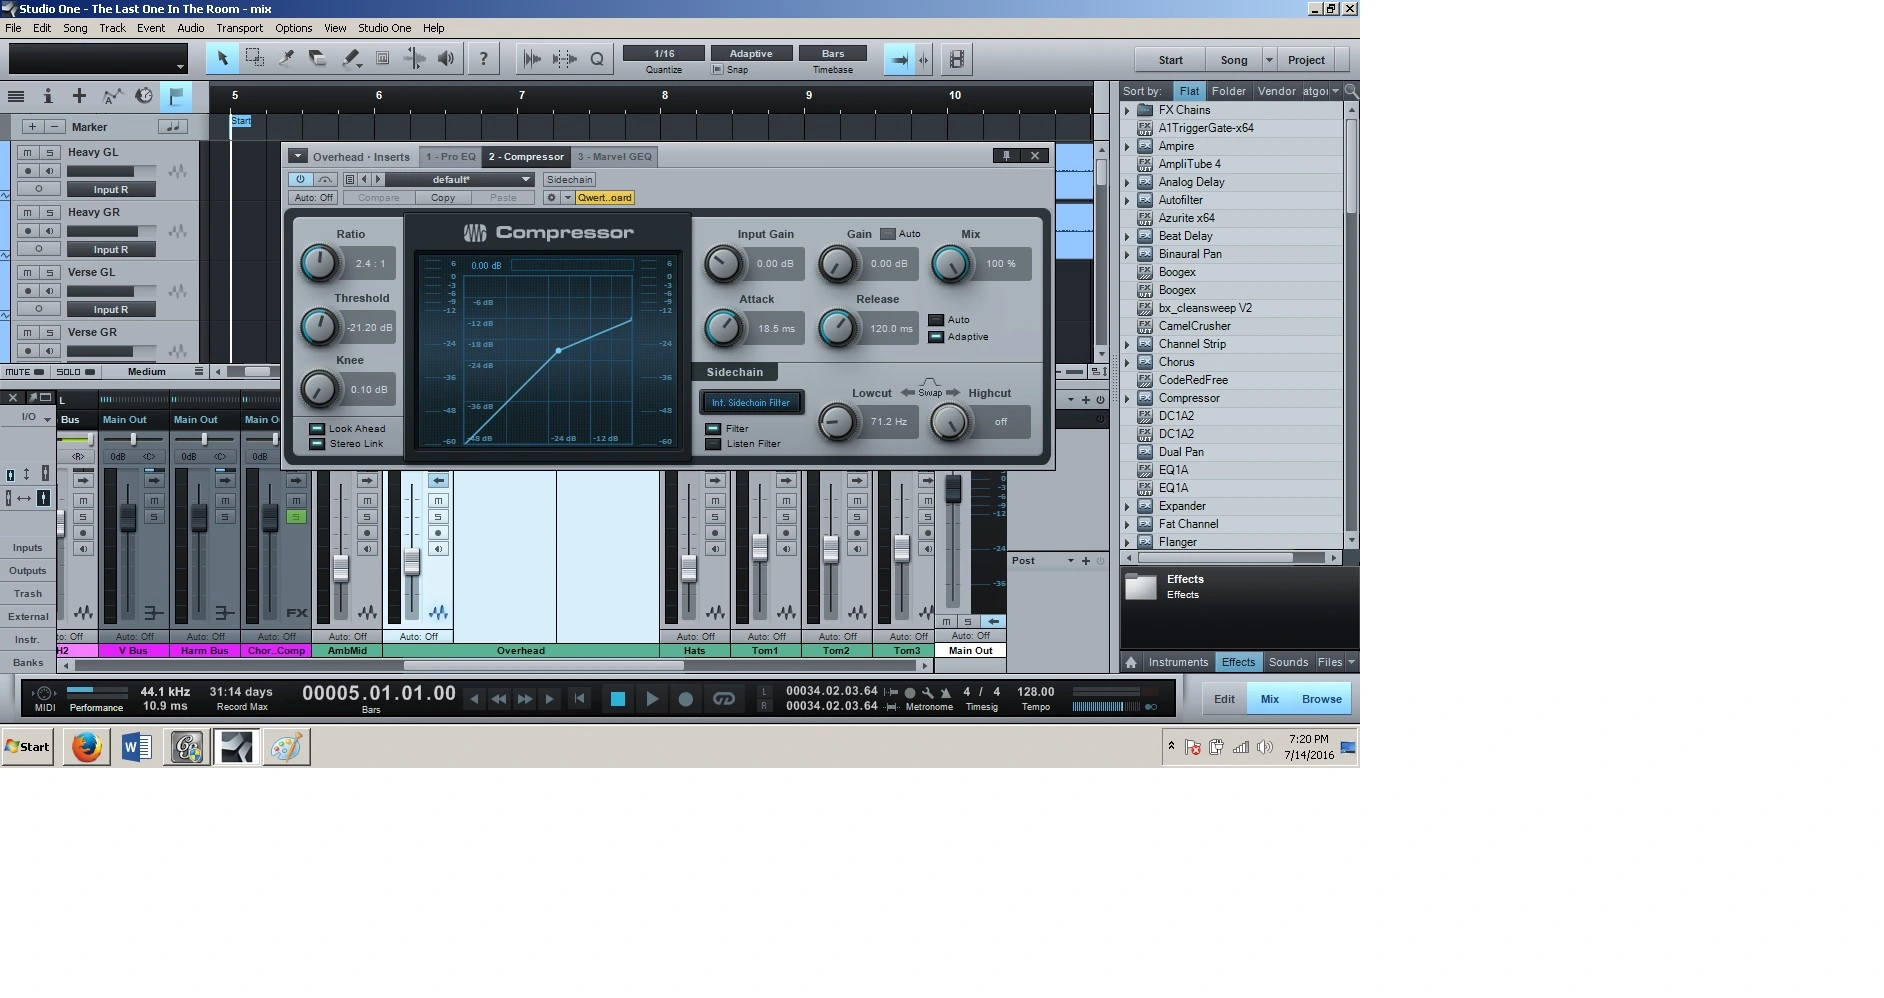Image resolution: width=1884 pixels, height=998 pixels.
Task: Select the Mute tool
Action: point(382,59)
